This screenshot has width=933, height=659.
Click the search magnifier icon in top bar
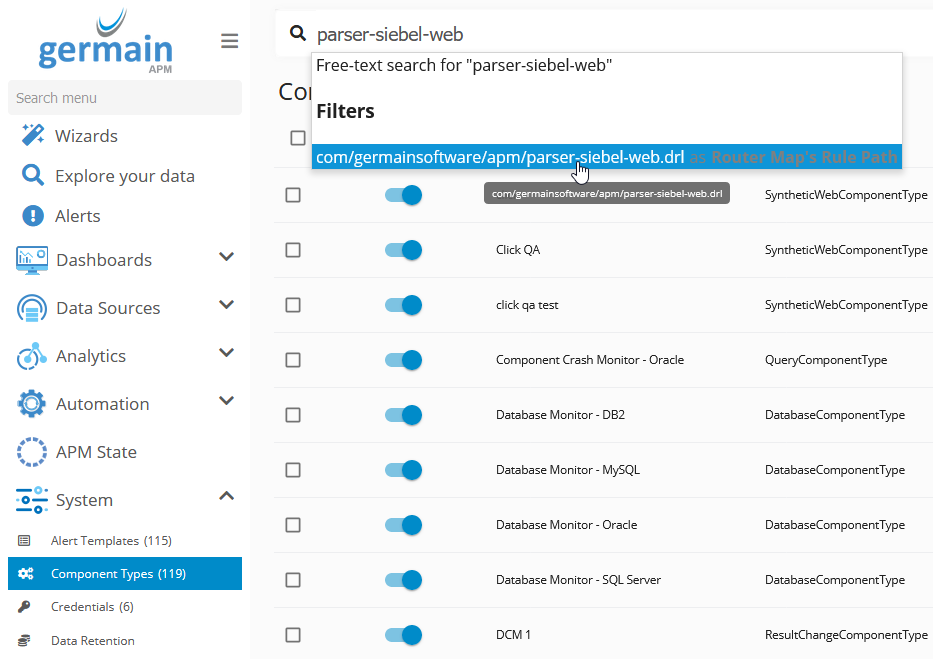[x=297, y=34]
